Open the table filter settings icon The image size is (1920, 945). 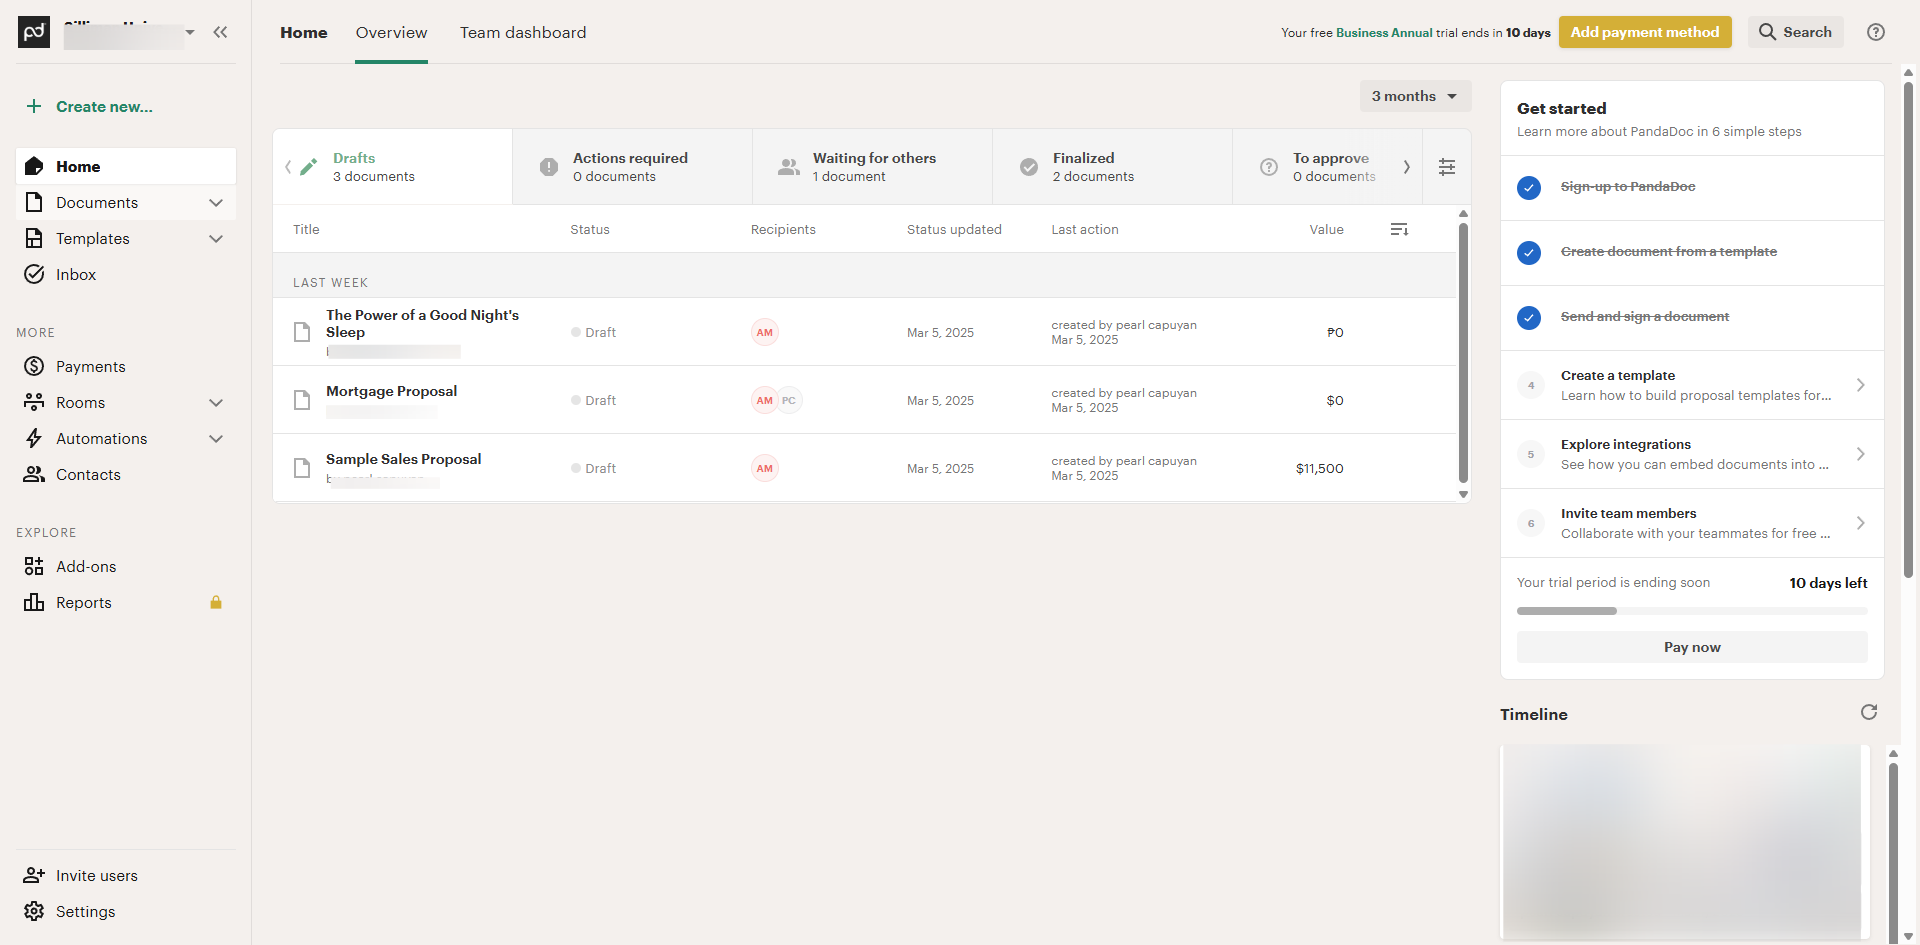point(1447,167)
